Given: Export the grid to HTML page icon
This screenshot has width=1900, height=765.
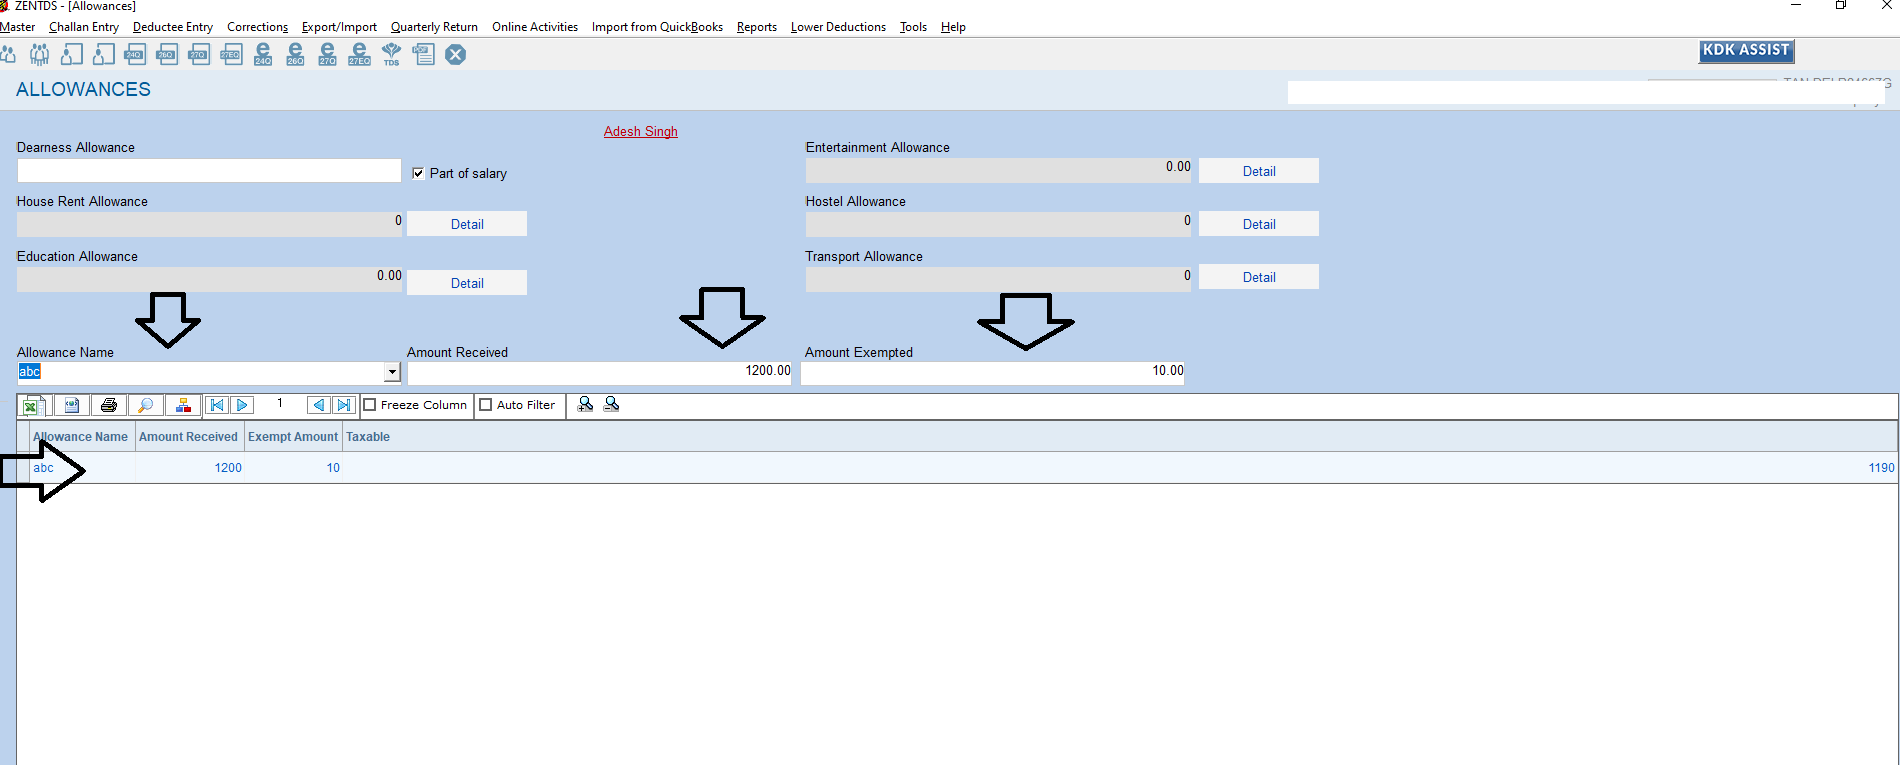Looking at the screenshot, I should coord(71,405).
